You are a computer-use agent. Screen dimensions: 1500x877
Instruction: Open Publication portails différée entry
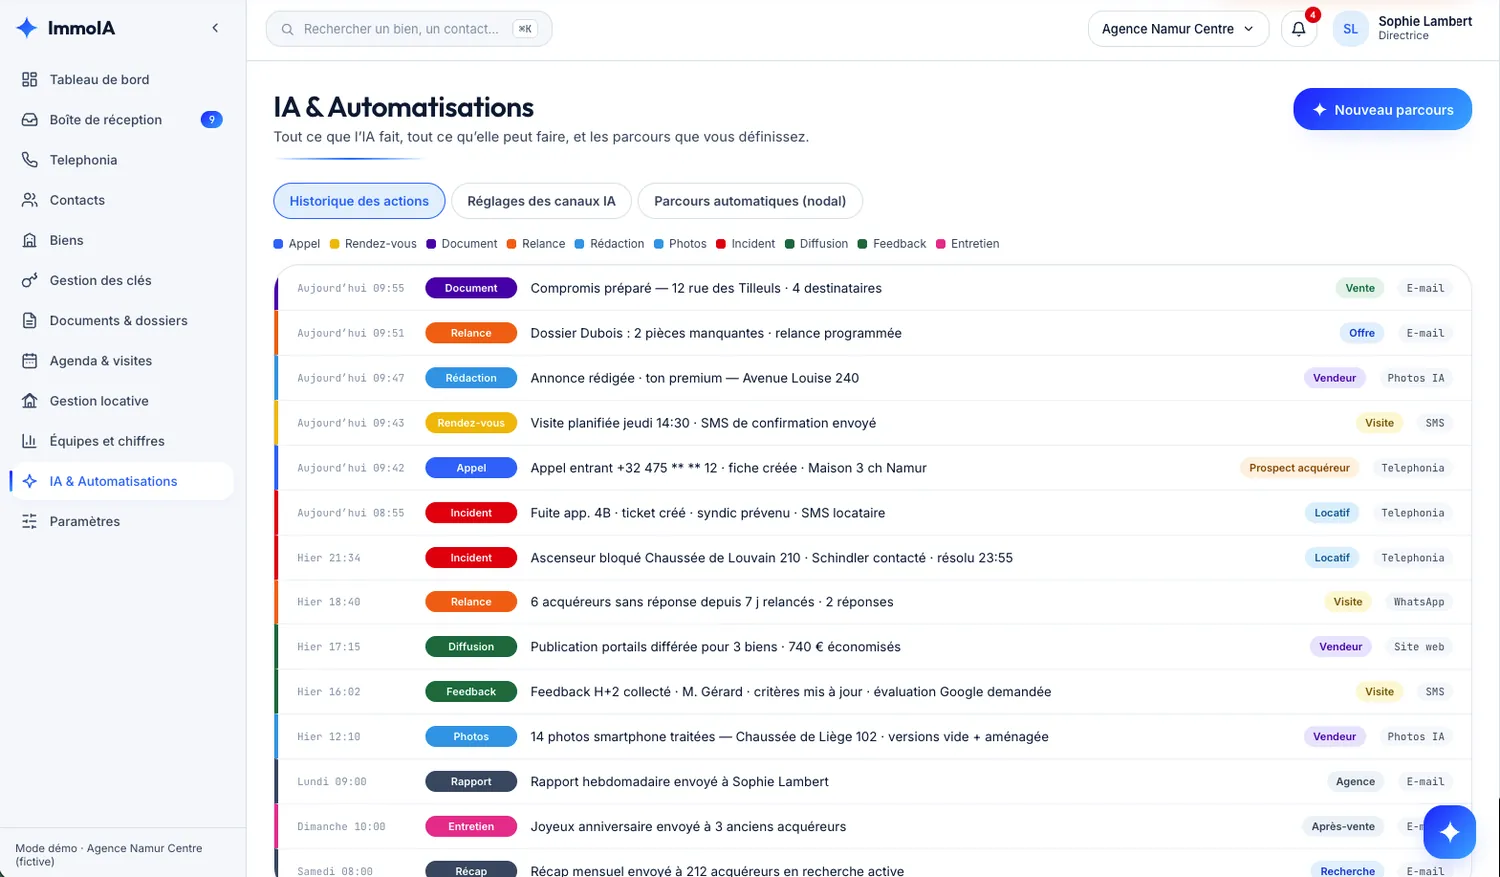coord(873,647)
